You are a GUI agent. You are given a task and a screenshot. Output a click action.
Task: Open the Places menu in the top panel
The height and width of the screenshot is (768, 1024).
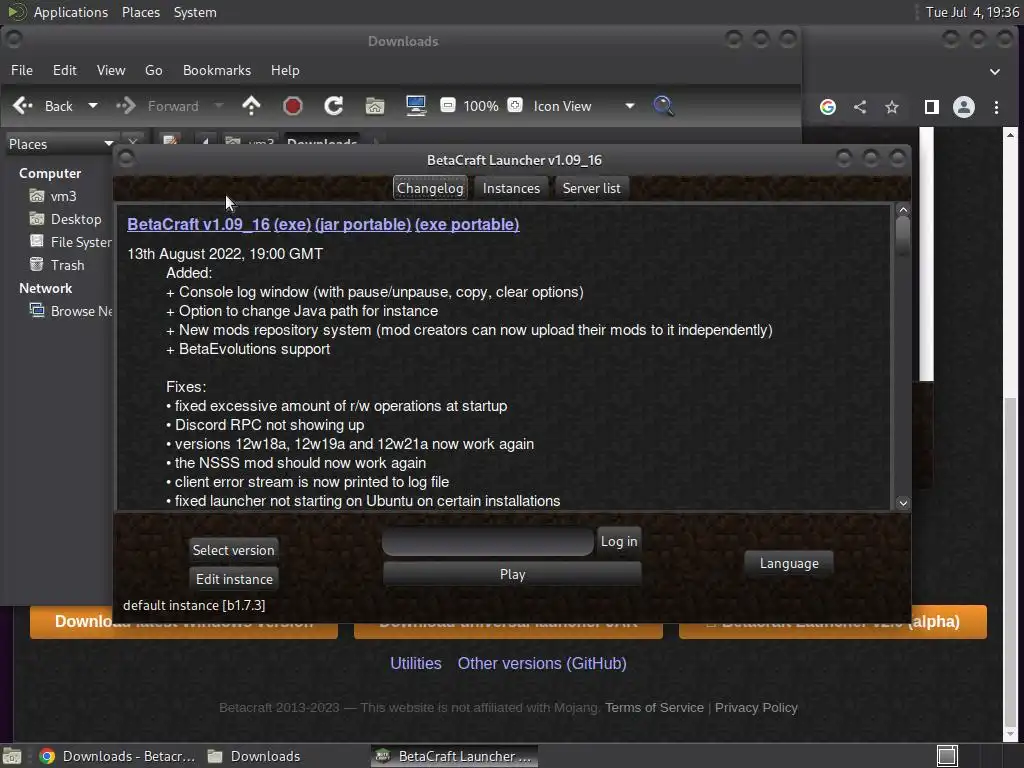pyautogui.click(x=141, y=12)
